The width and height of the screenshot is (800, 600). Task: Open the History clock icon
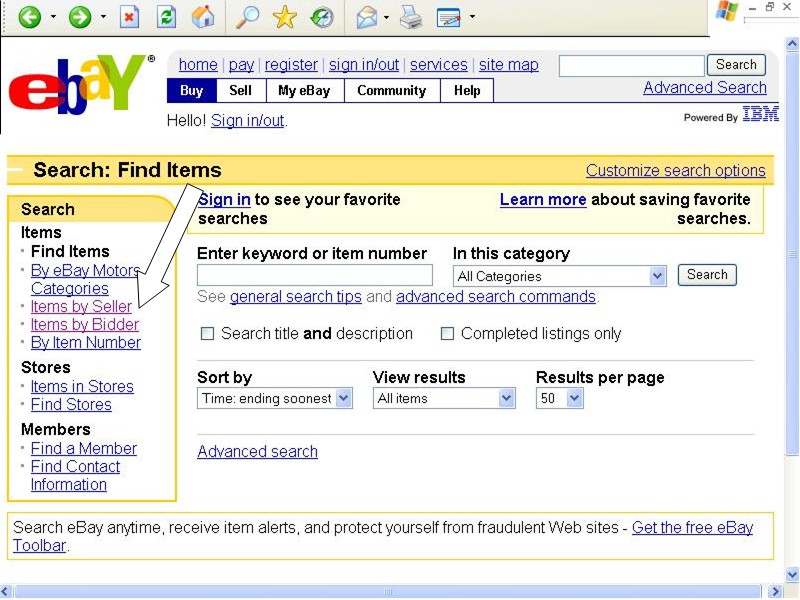322,17
